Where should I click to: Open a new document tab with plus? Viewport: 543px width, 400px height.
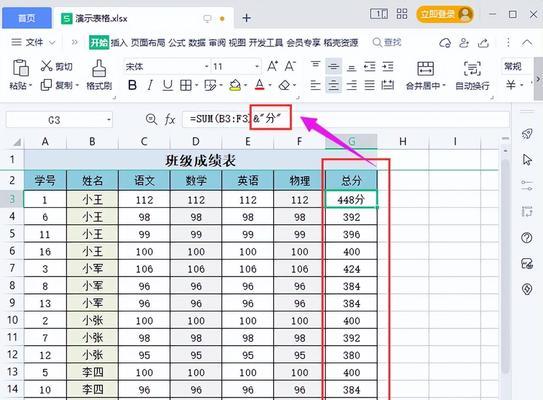[x=247, y=18]
